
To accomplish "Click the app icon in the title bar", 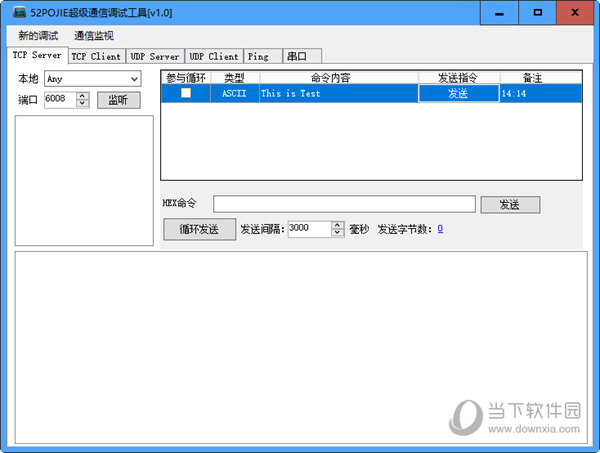I will pyautogui.click(x=19, y=13).
